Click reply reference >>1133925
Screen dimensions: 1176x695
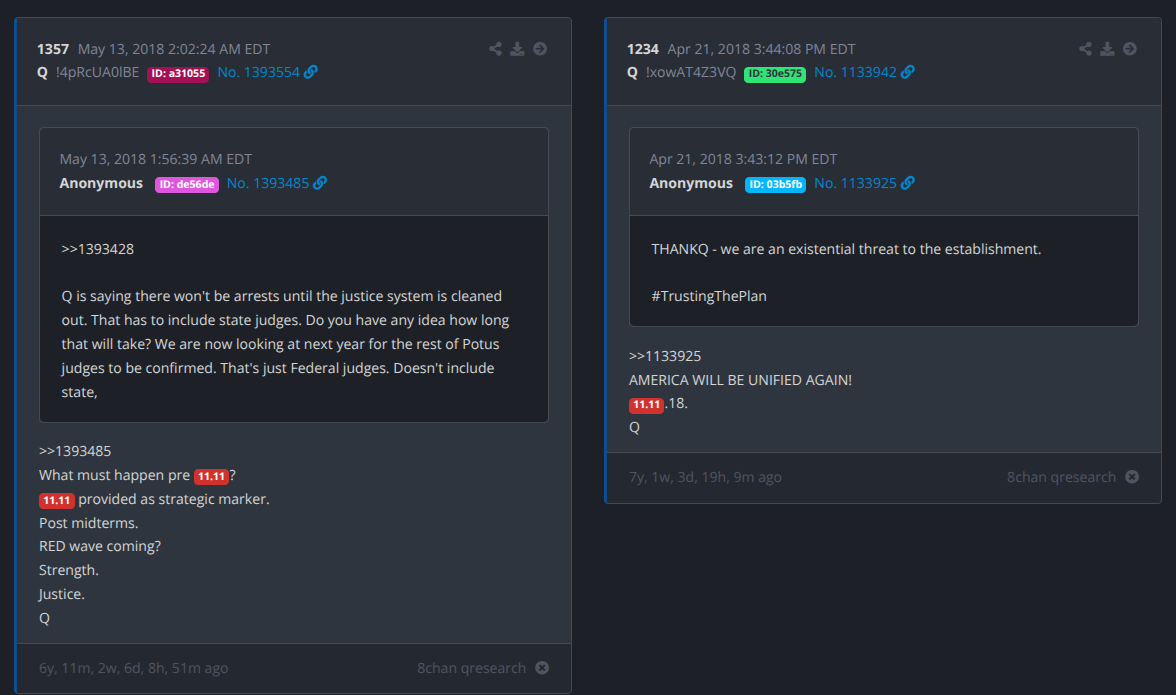(x=664, y=356)
